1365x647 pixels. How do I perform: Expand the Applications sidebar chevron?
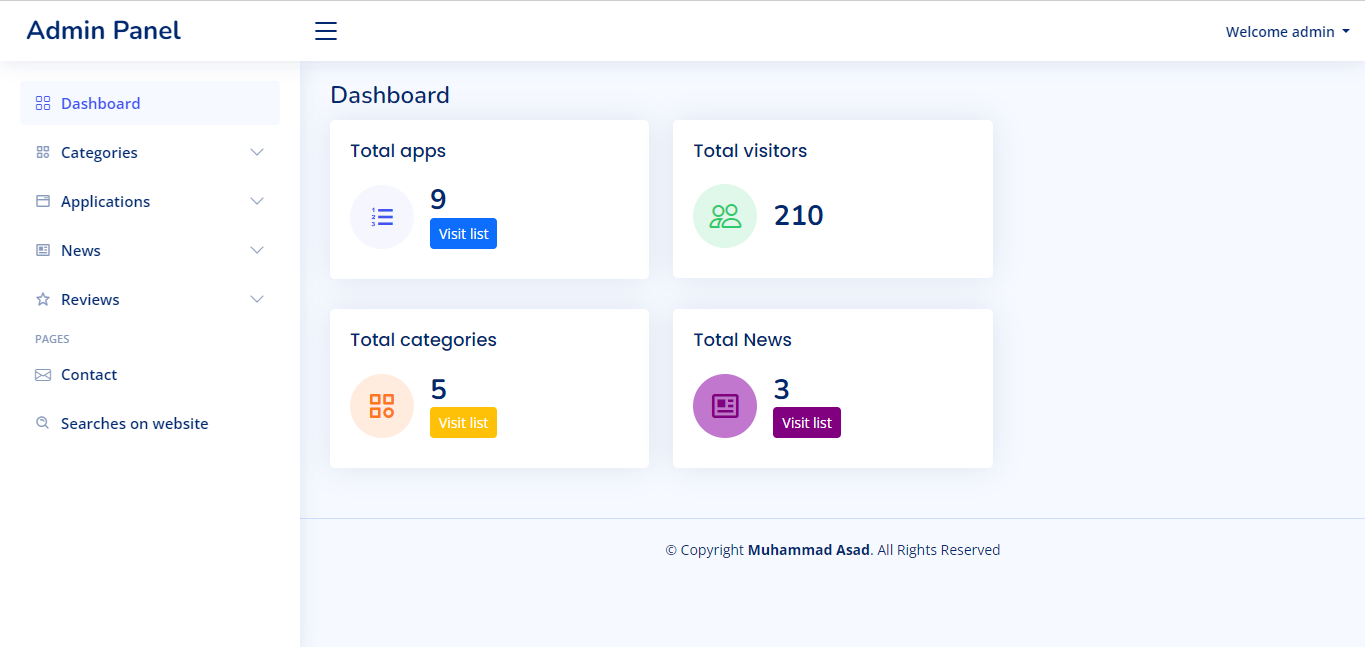(x=257, y=201)
